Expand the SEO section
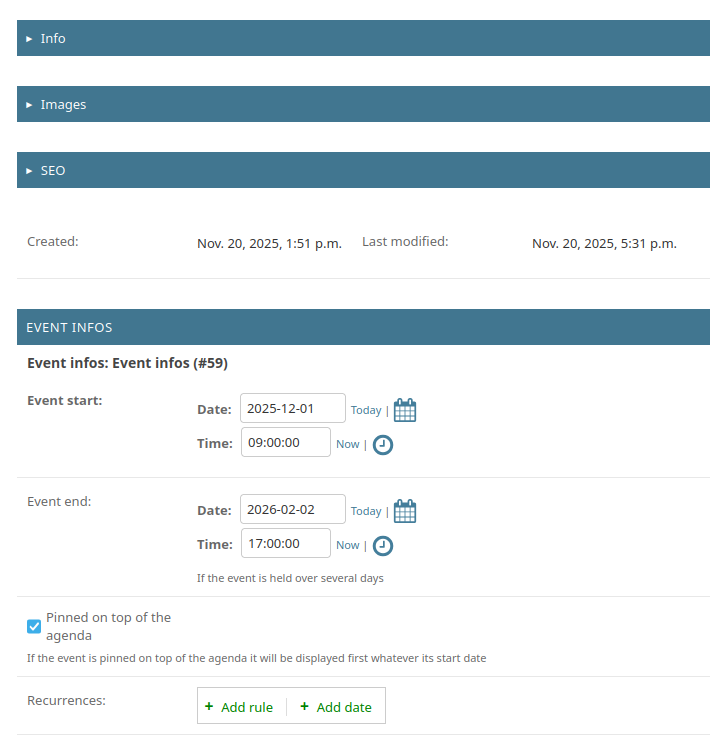The height and width of the screenshot is (740, 710). click(53, 170)
